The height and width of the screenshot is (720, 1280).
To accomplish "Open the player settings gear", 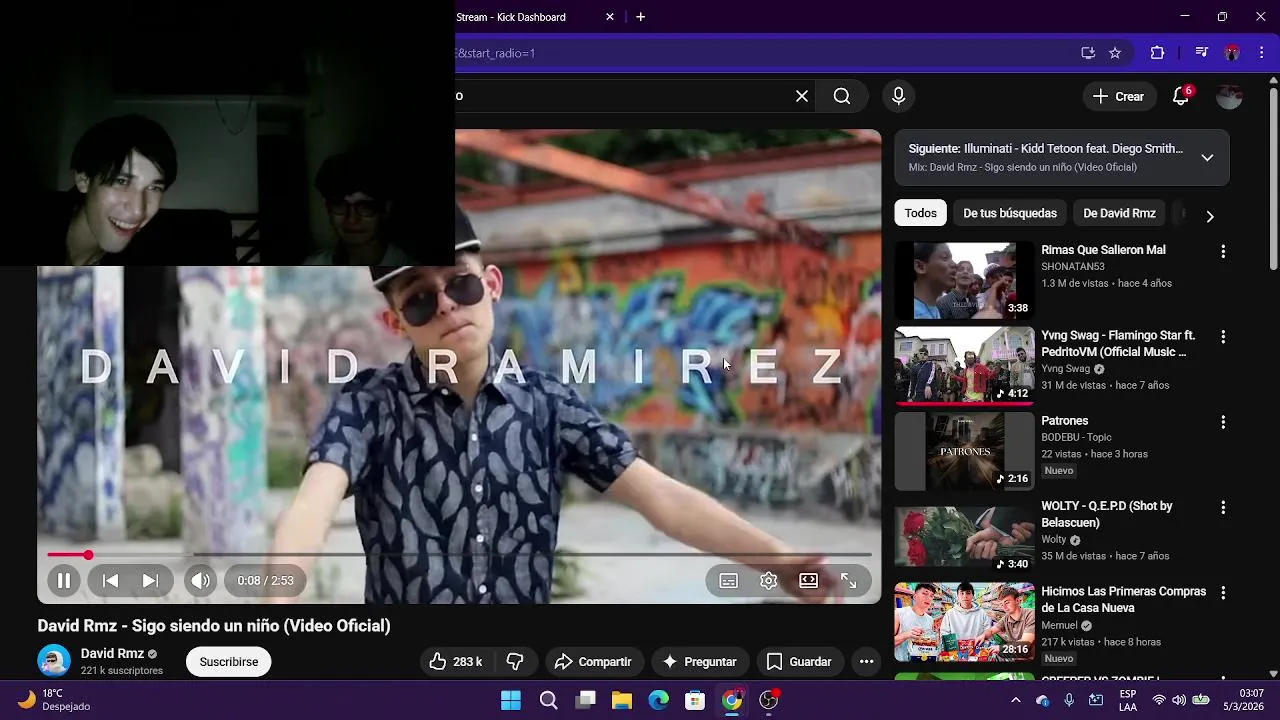I will [768, 580].
